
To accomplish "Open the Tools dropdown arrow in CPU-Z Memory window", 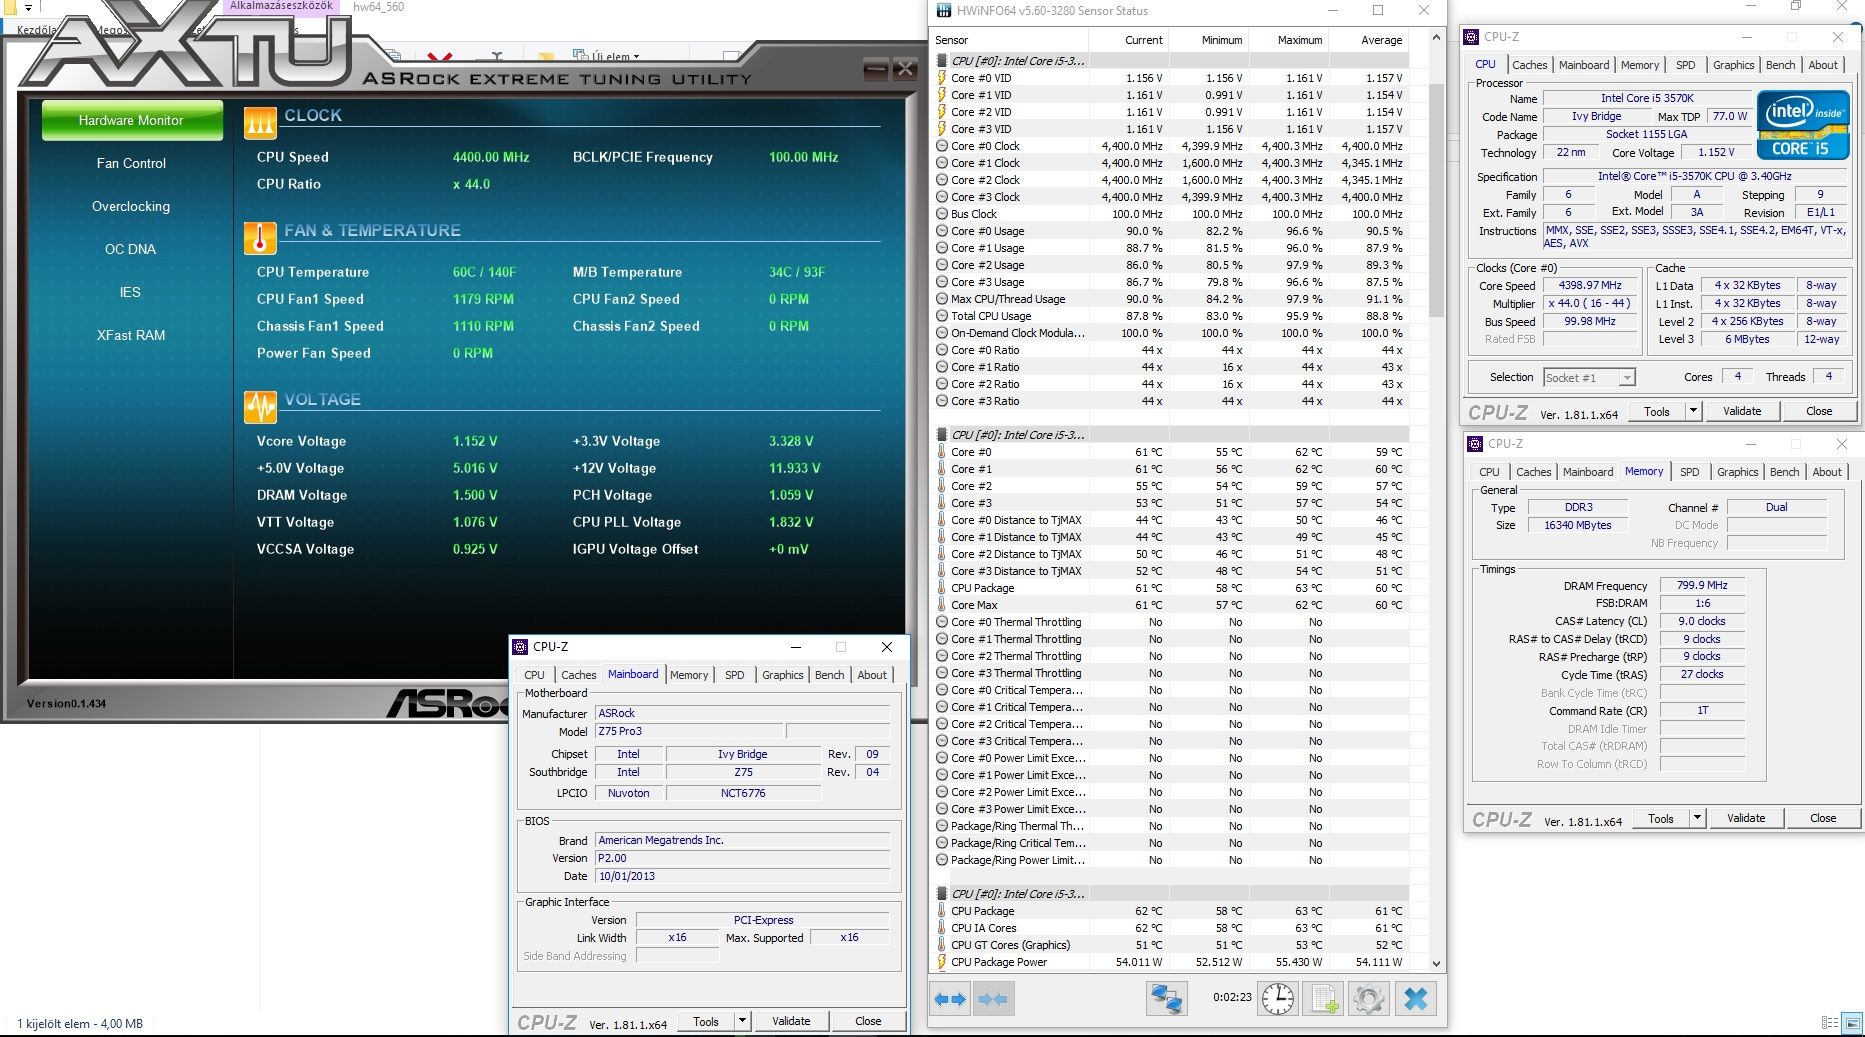I will (x=1697, y=818).
